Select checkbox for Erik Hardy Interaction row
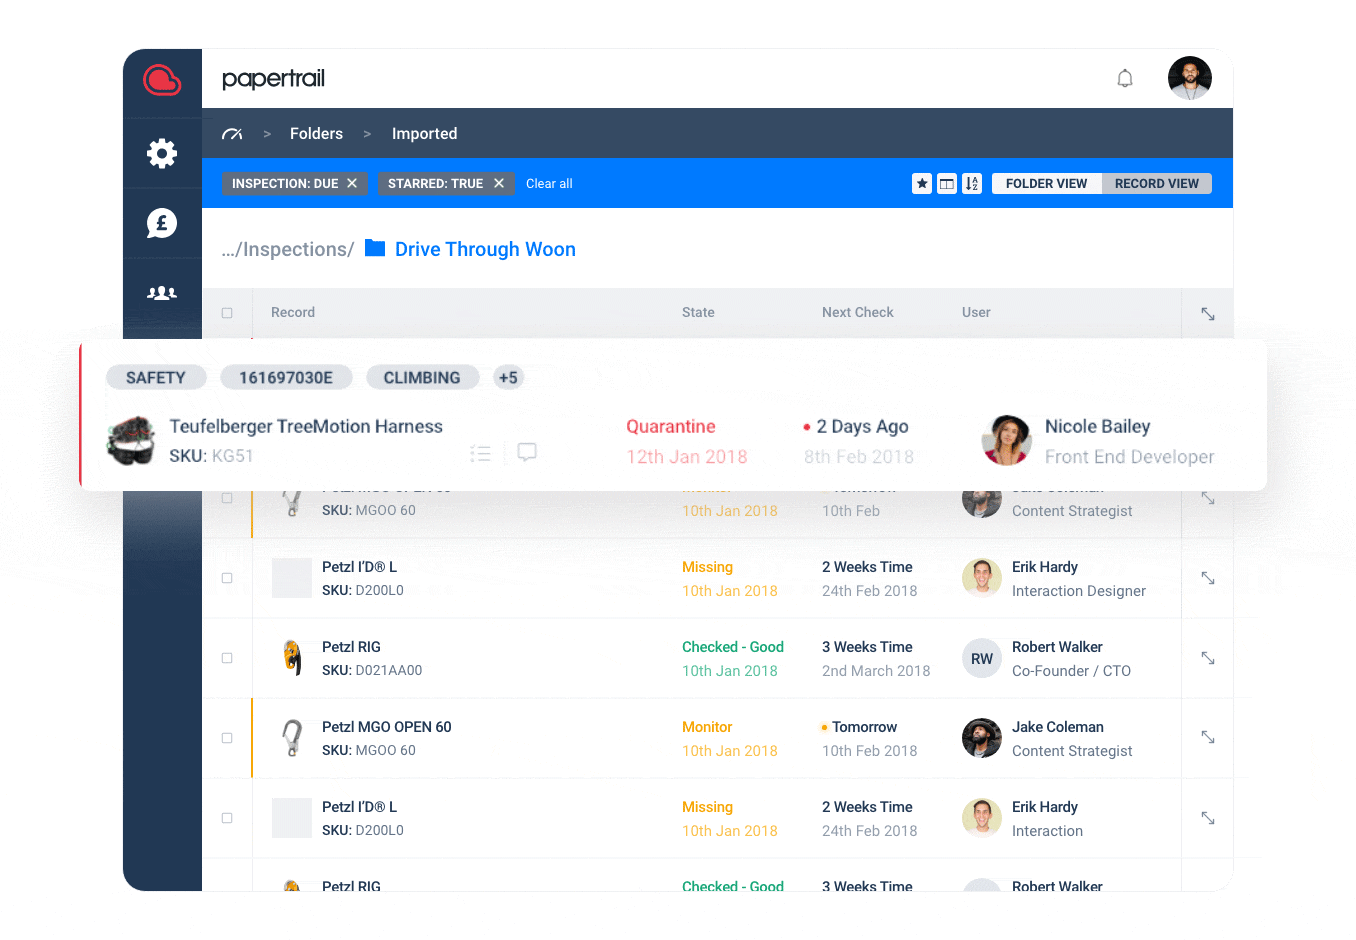The width and height of the screenshot is (1356, 940). [x=227, y=818]
